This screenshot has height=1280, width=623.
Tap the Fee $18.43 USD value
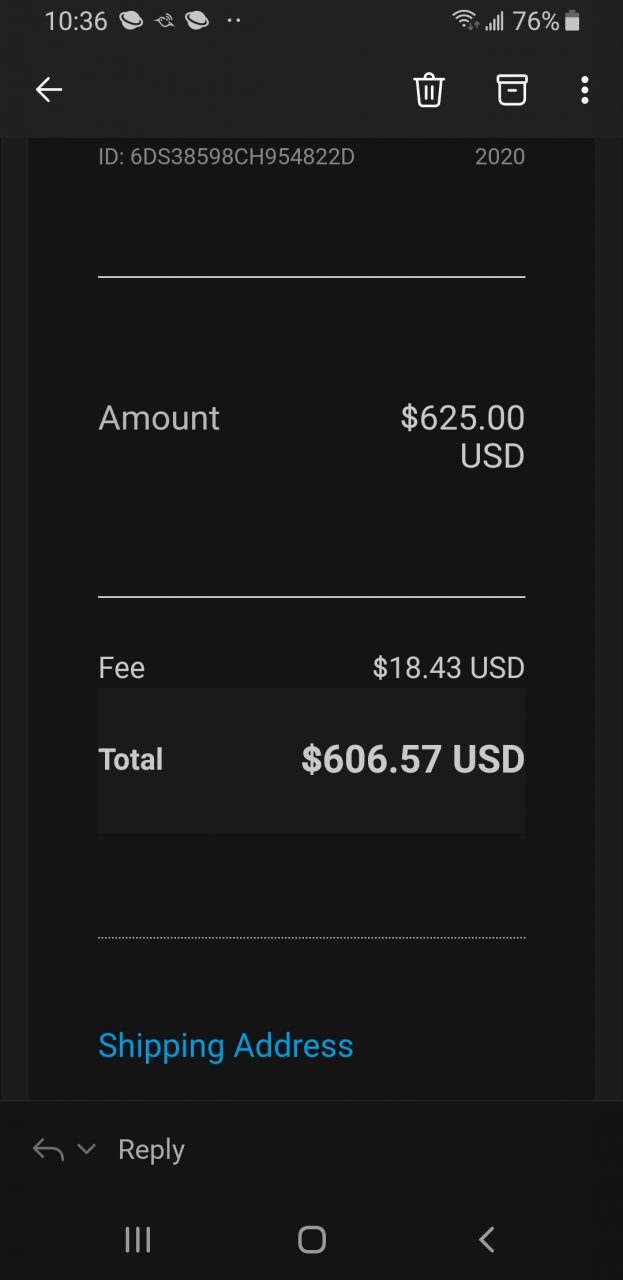[449, 668]
